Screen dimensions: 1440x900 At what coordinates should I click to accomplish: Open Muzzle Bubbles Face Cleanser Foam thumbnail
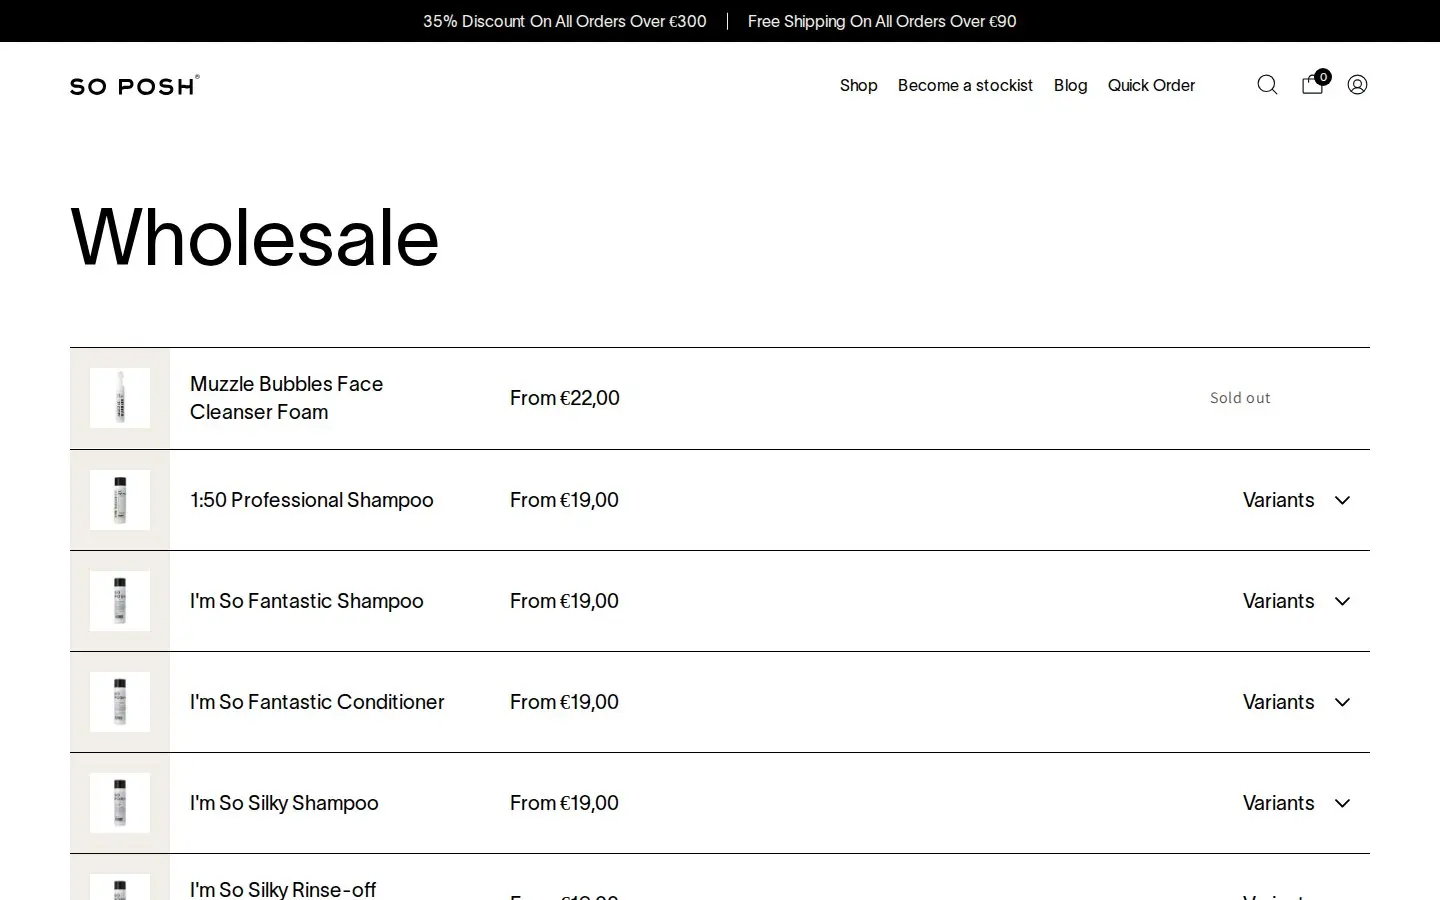(120, 398)
